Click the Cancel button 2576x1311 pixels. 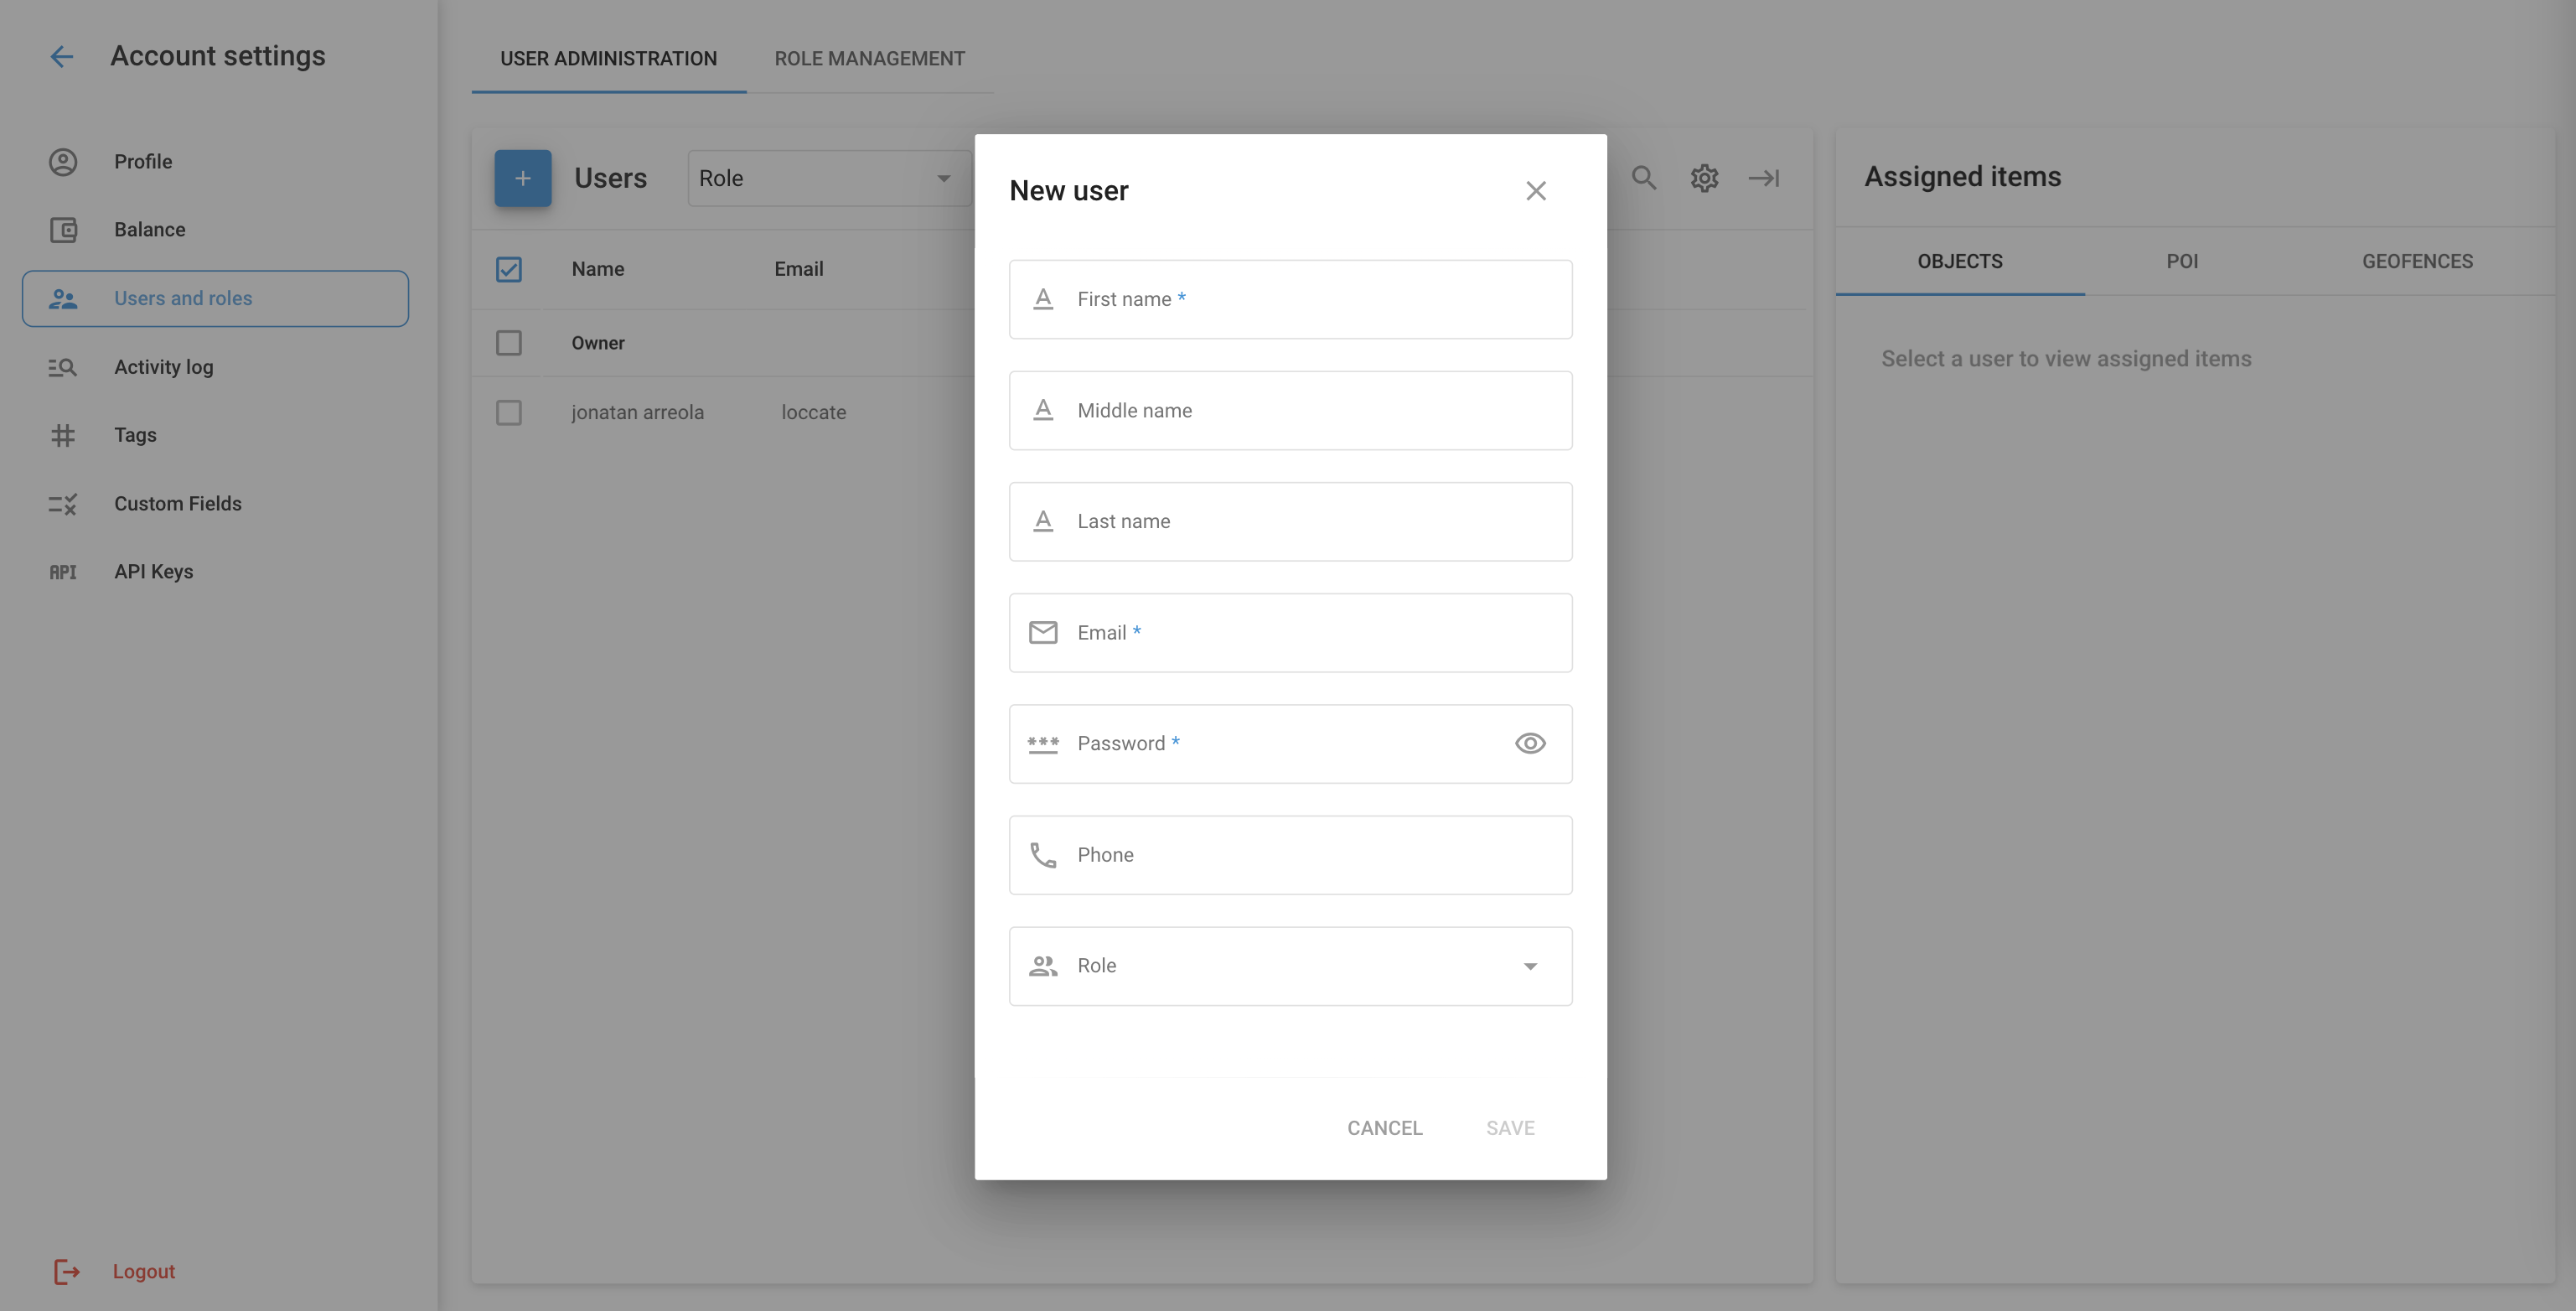(1384, 1128)
